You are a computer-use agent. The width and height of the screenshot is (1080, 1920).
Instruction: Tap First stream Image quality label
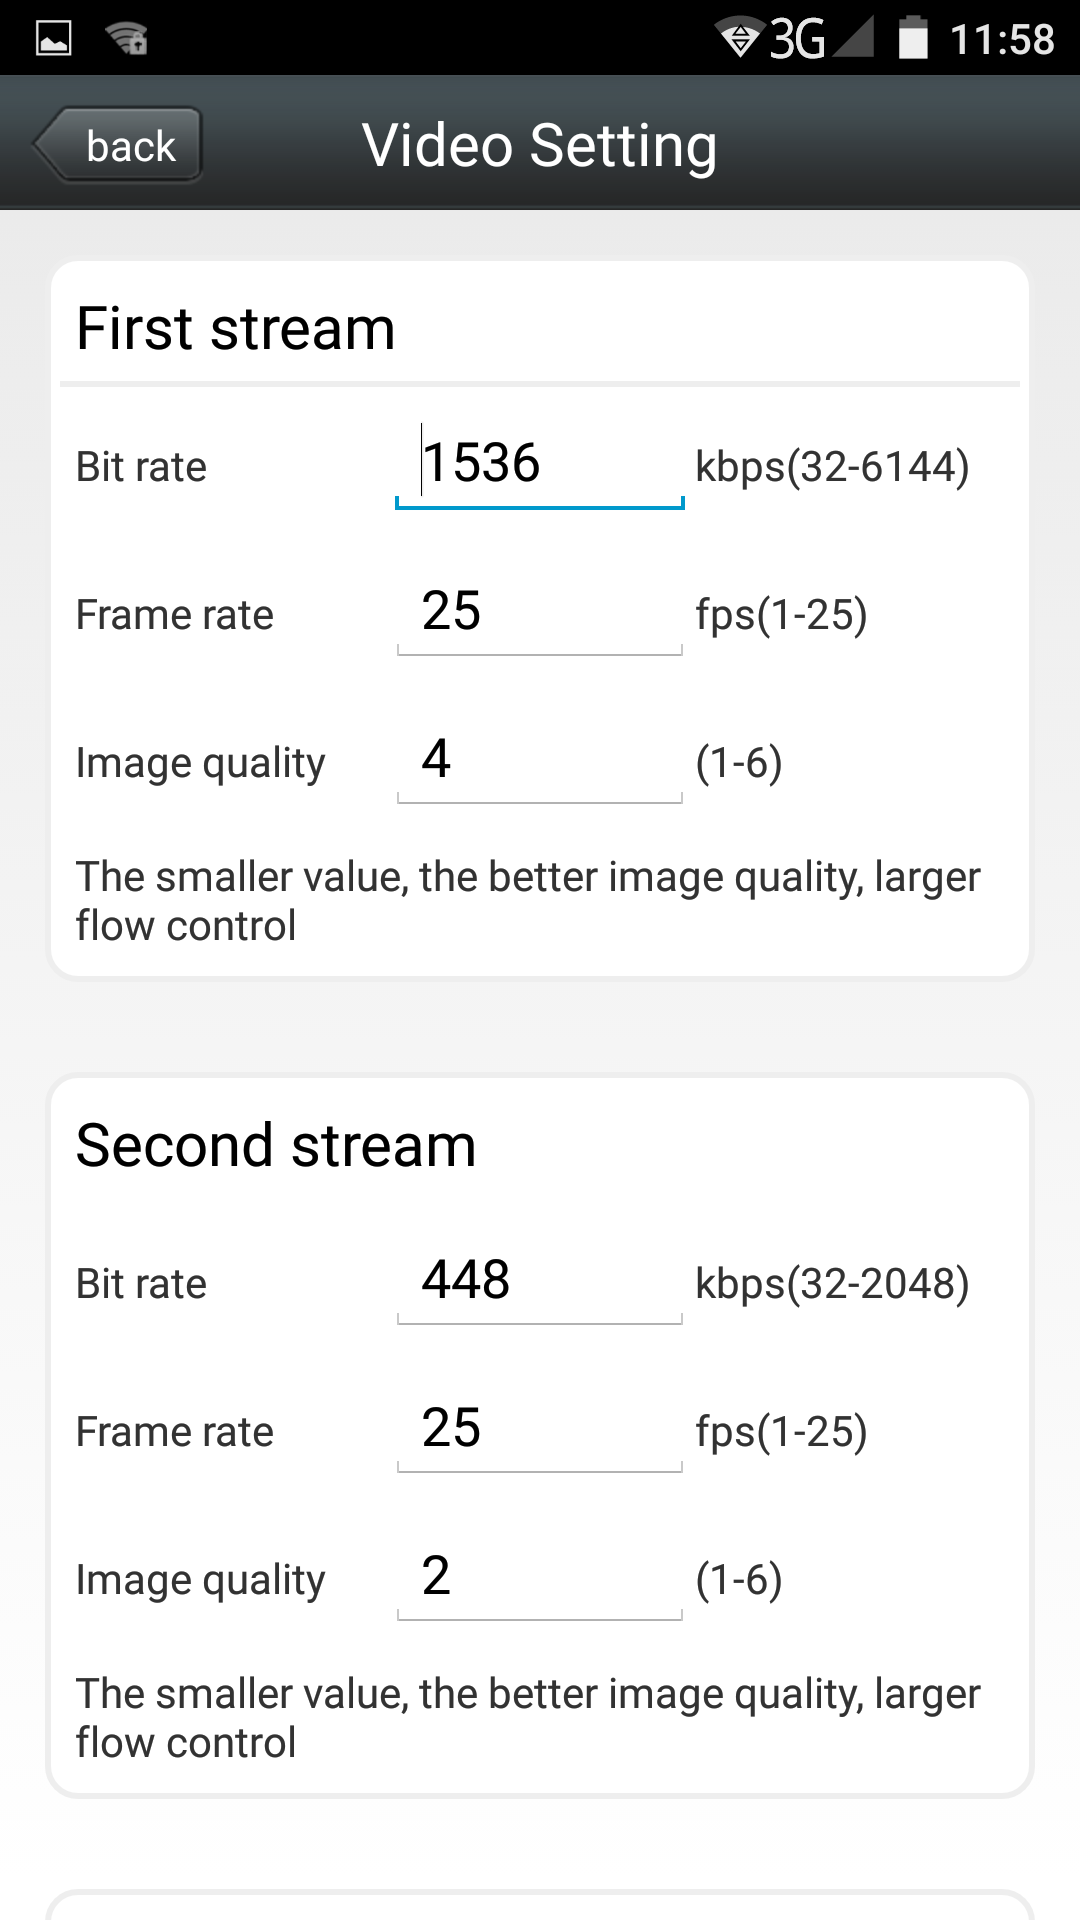pyautogui.click(x=200, y=764)
